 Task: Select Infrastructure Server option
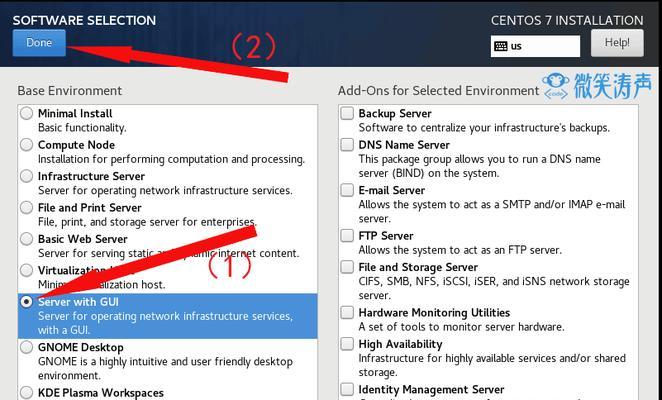tap(26, 176)
